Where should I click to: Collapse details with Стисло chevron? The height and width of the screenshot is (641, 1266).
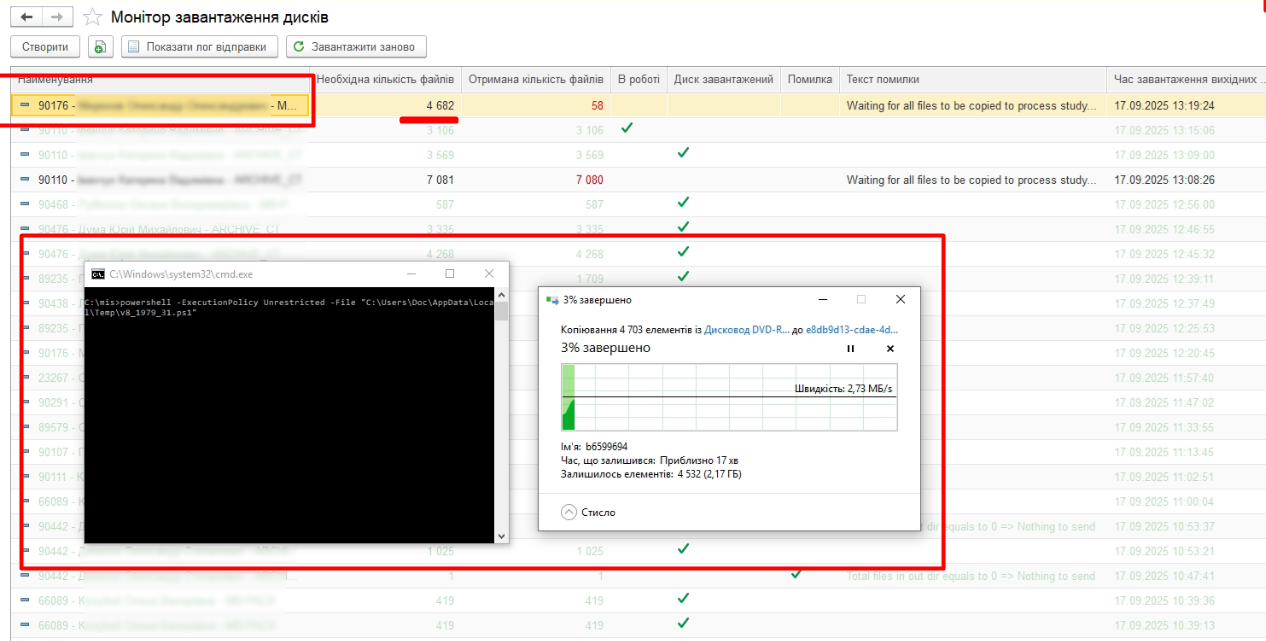570,512
